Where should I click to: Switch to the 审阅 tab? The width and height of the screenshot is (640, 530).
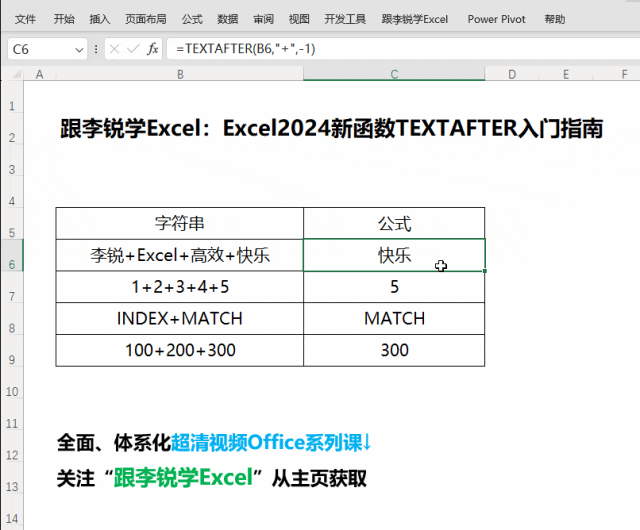pos(263,19)
